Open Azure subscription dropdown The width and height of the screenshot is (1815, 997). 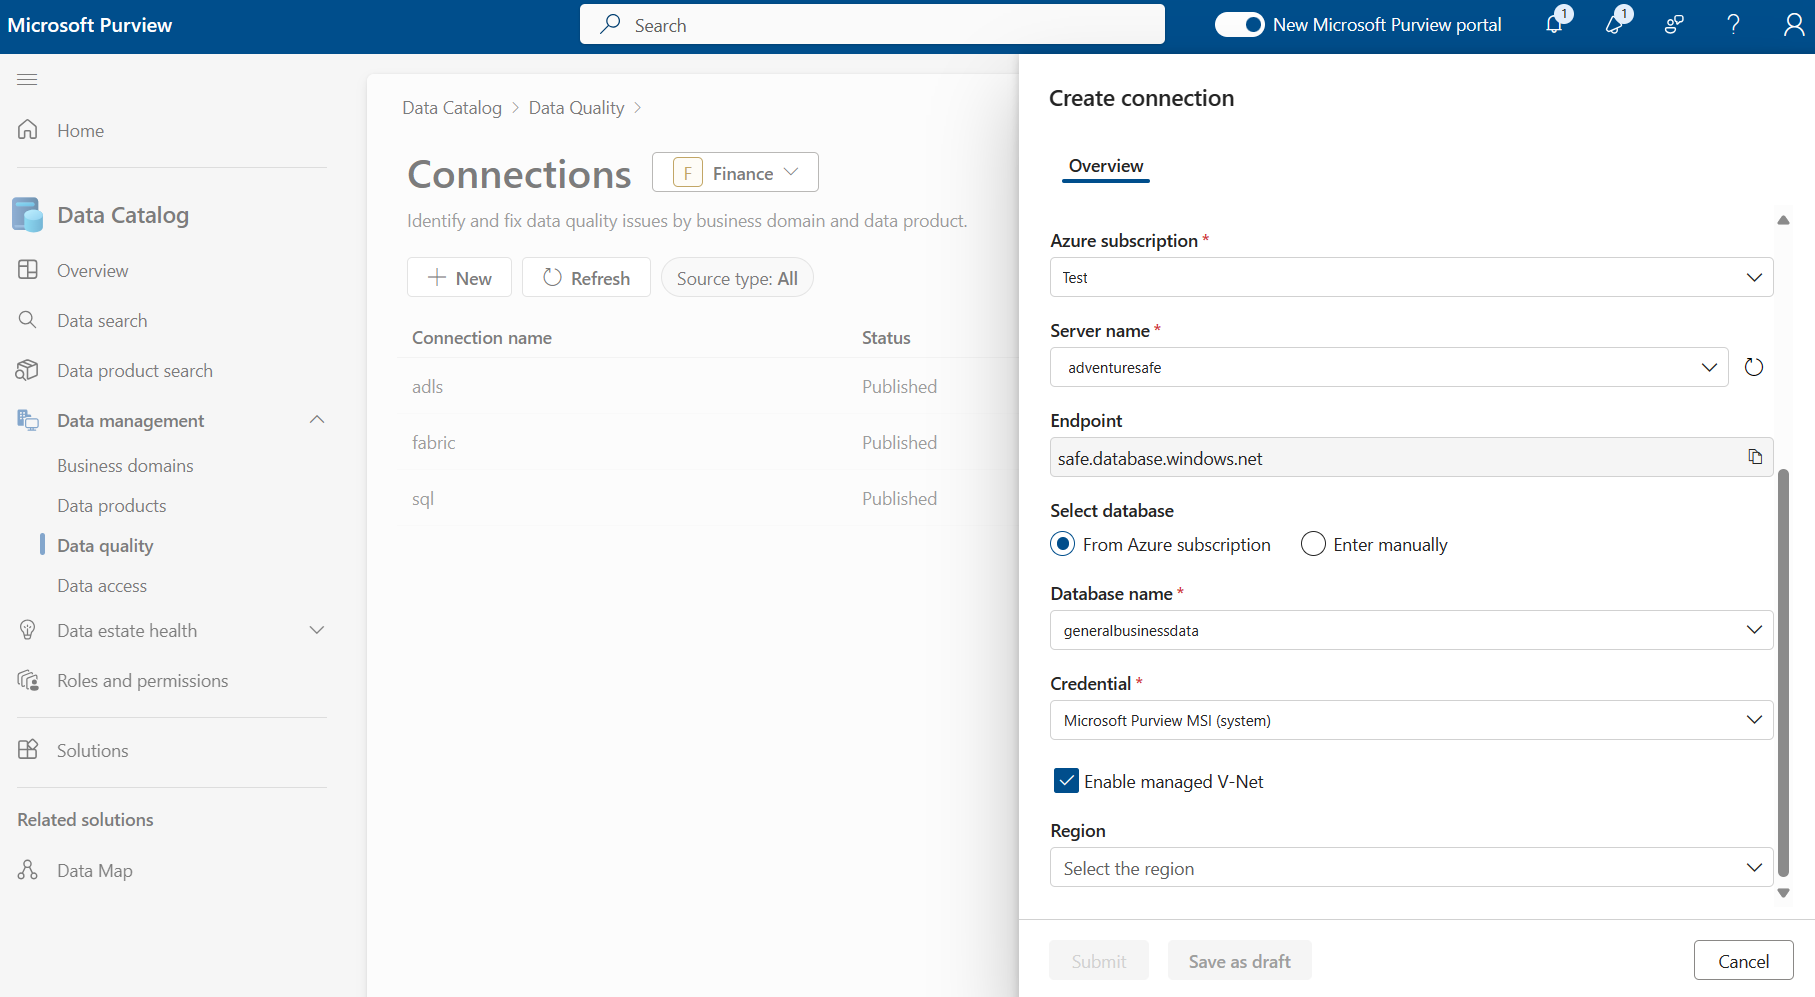coord(1411,277)
